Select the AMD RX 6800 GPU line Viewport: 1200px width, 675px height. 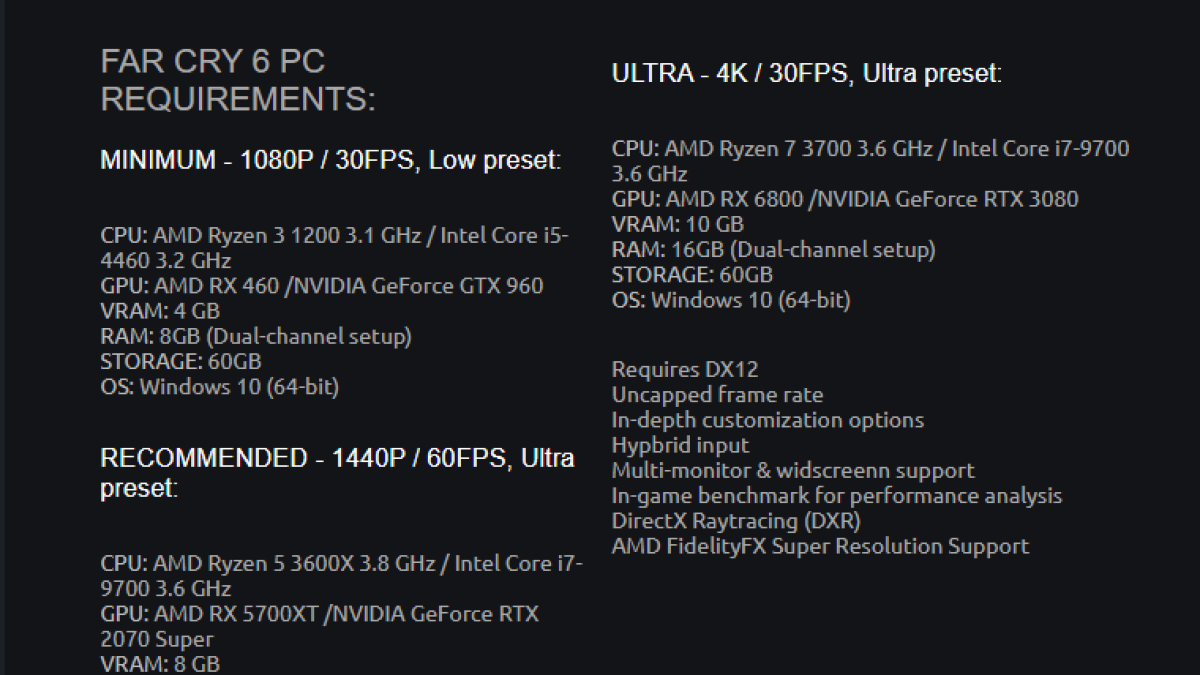(845, 199)
